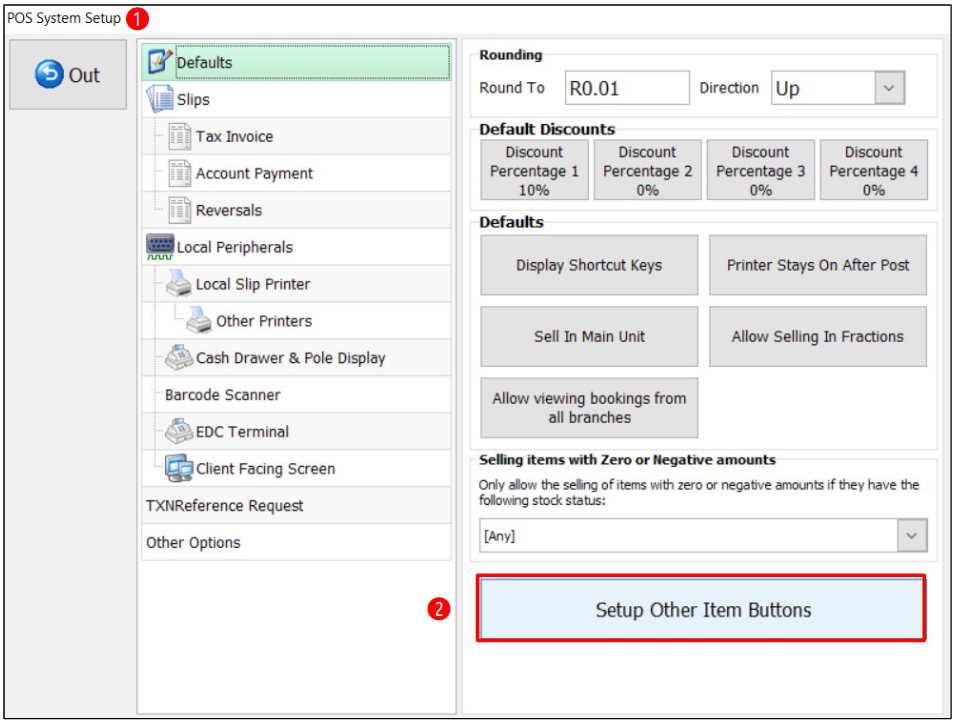Screen dimensions: 956x722
Task: Toggle Display Shortcut Keys option
Action: 589,265
